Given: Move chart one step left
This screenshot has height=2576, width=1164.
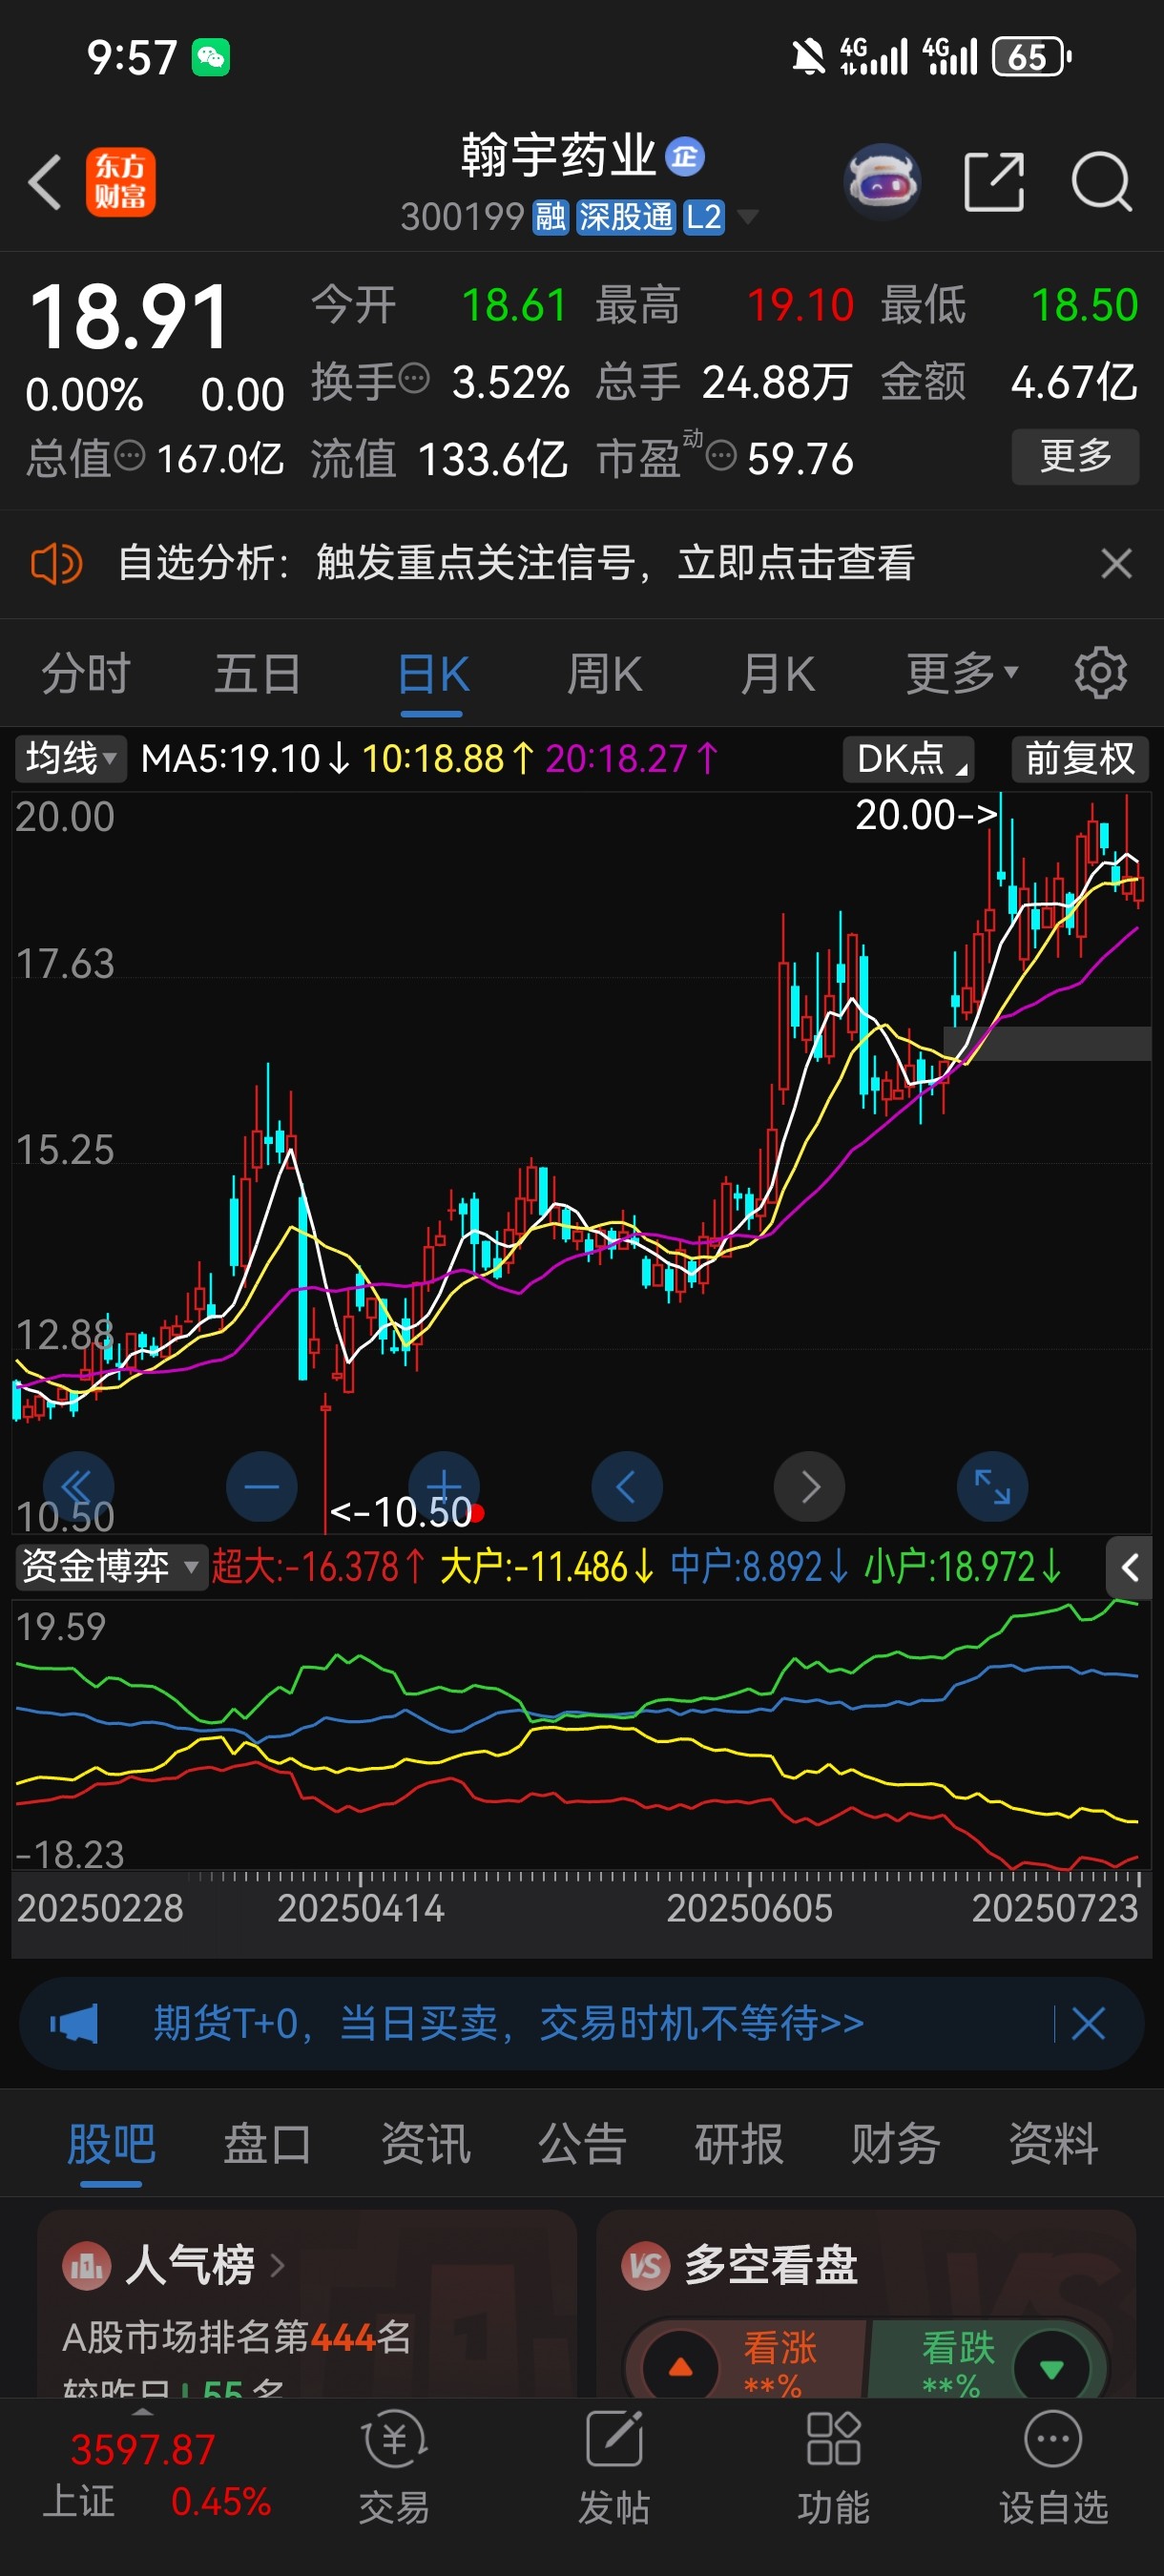Looking at the screenshot, I should (x=627, y=1487).
